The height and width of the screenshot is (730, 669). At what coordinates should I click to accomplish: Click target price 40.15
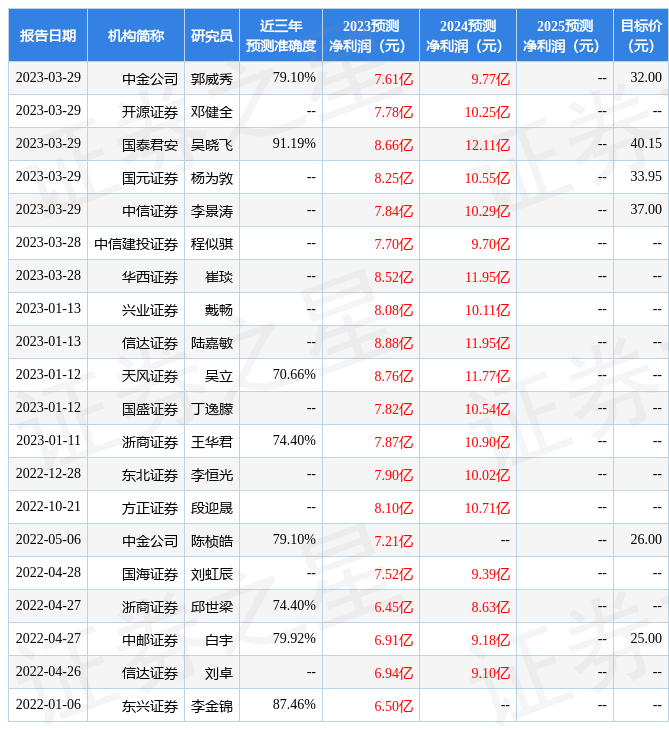point(646,143)
